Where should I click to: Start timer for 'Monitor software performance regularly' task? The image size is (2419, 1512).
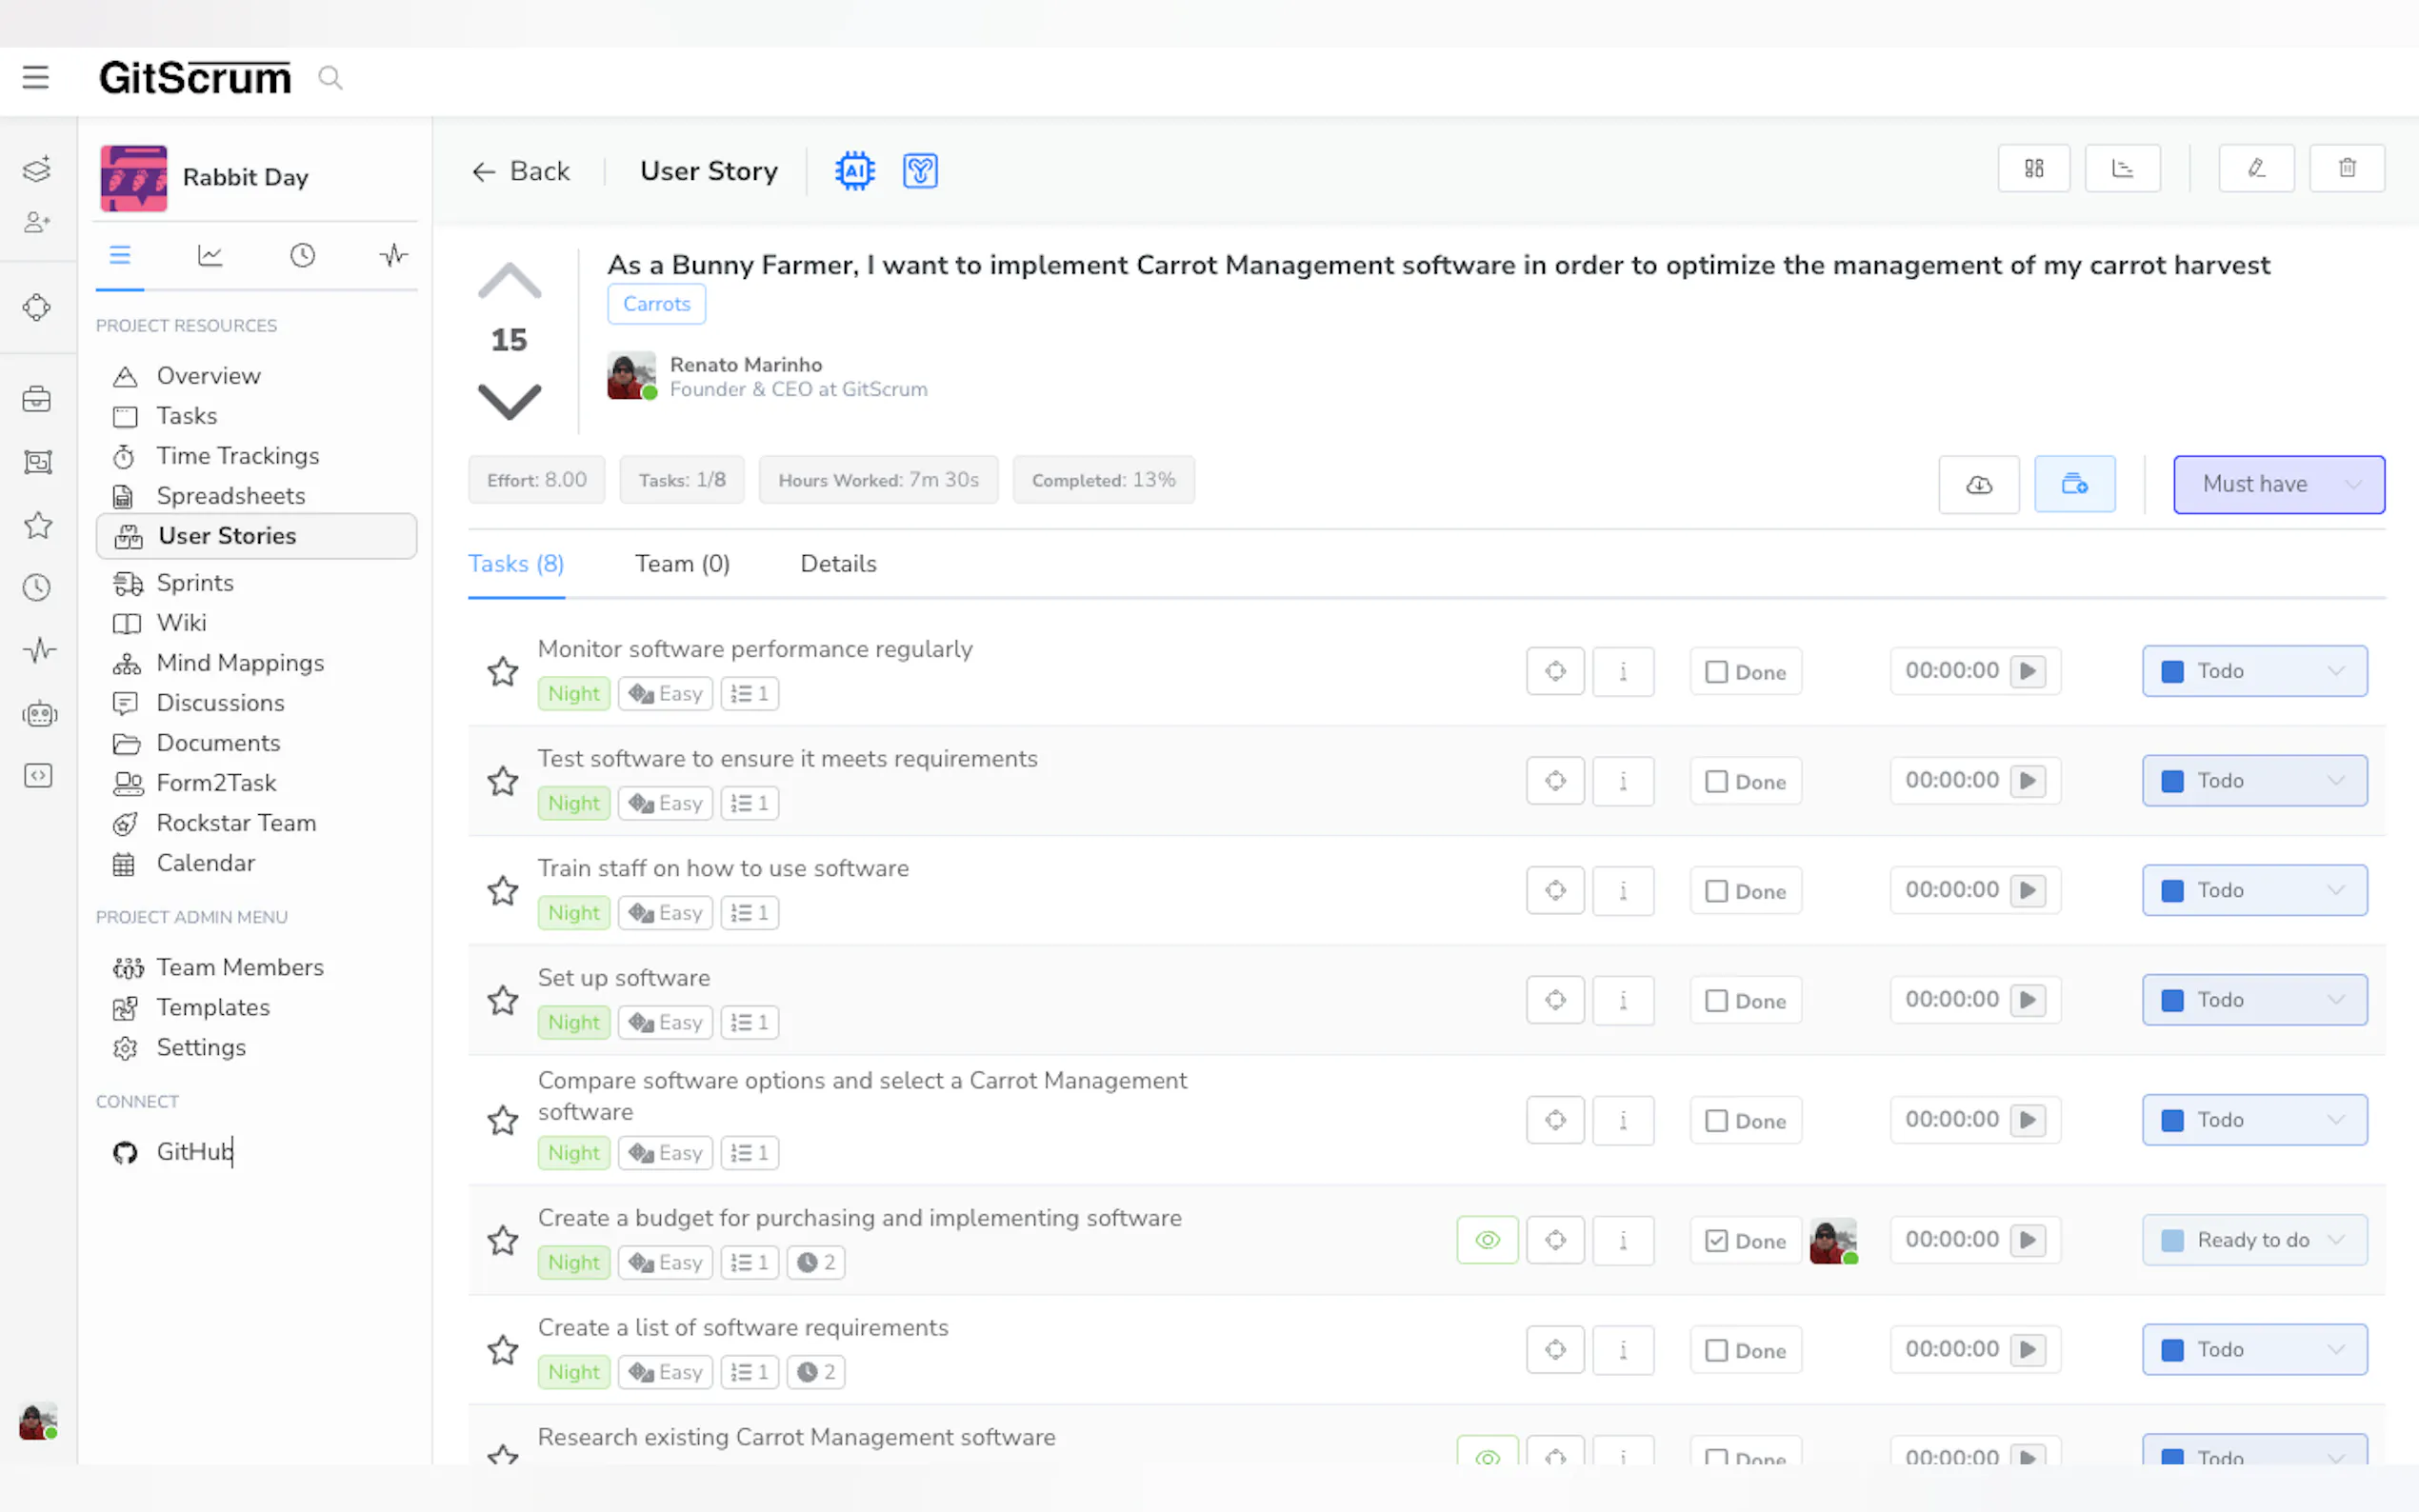tap(2028, 671)
